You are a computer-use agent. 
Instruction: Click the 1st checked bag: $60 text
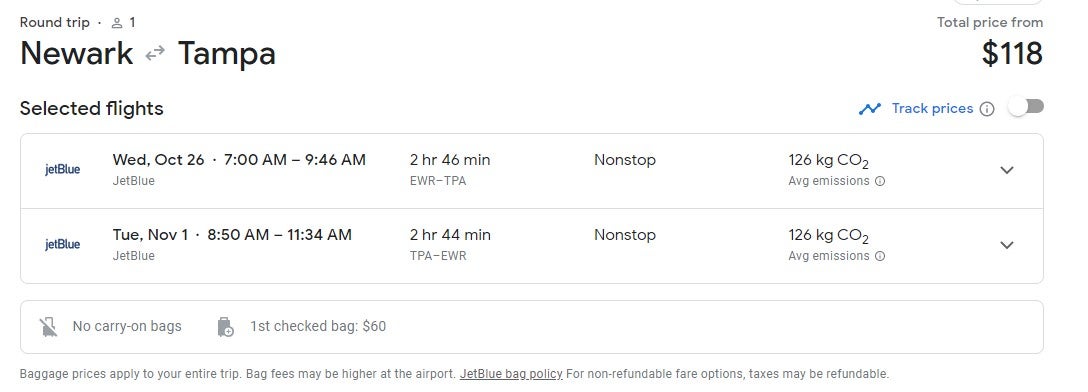[318, 326]
